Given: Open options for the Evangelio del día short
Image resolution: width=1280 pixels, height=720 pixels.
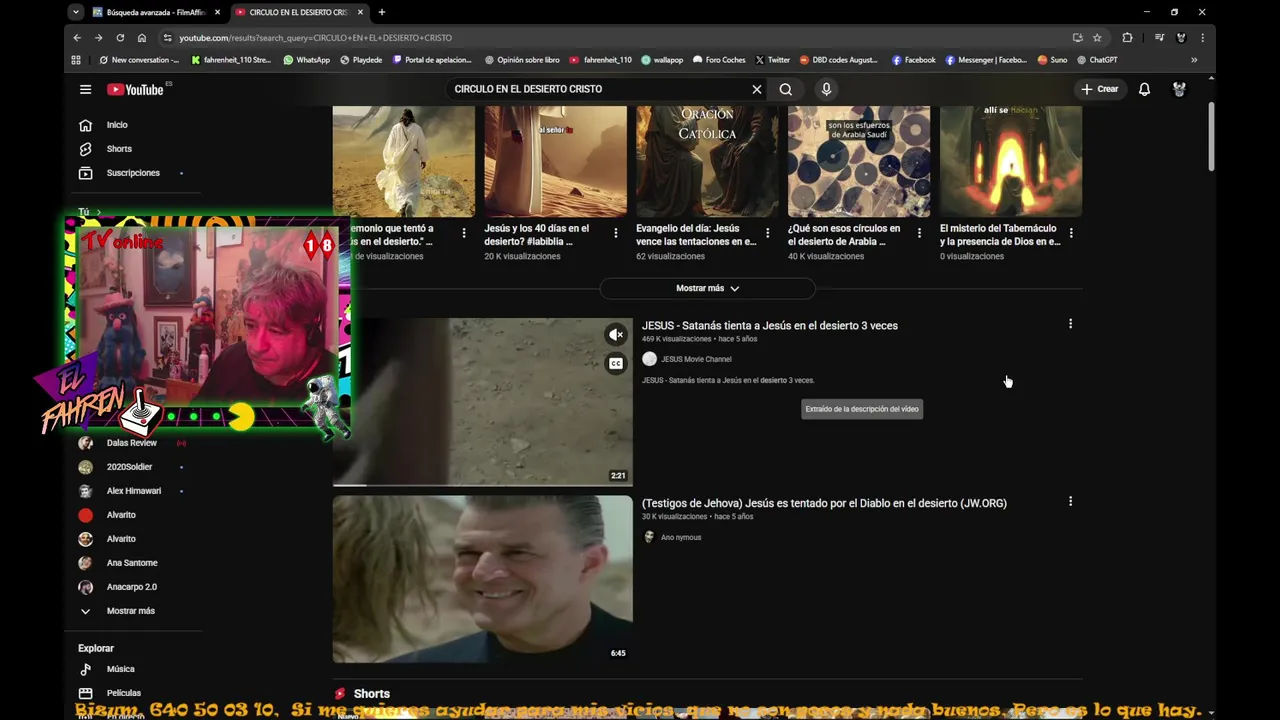Looking at the screenshot, I should point(767,233).
